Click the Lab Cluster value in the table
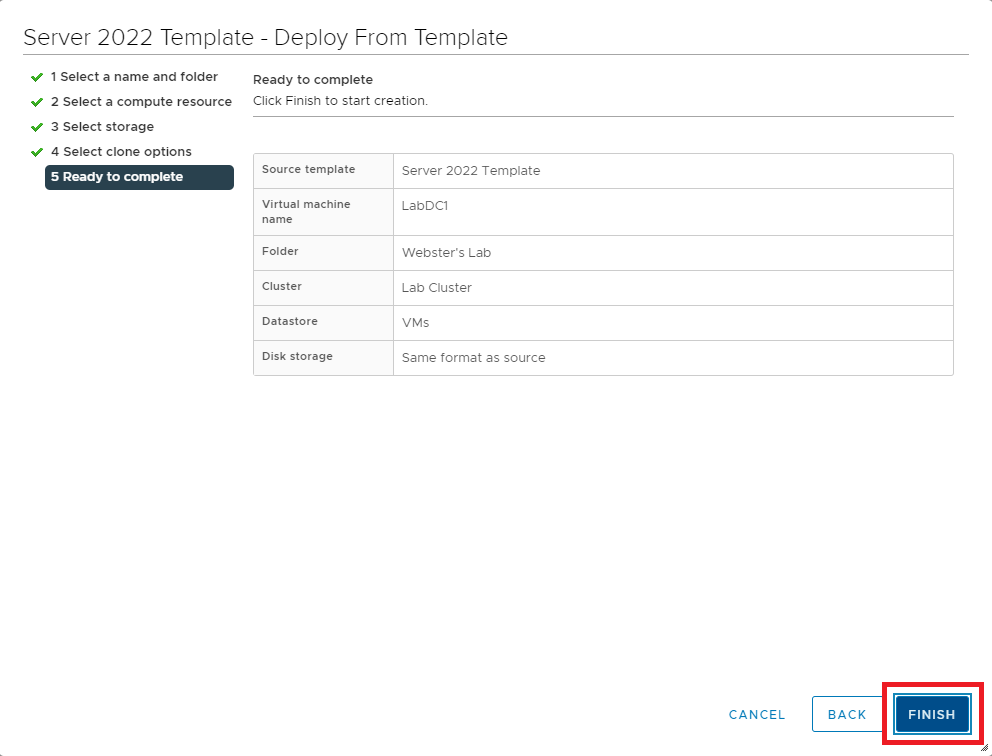This screenshot has width=992, height=756. (436, 288)
